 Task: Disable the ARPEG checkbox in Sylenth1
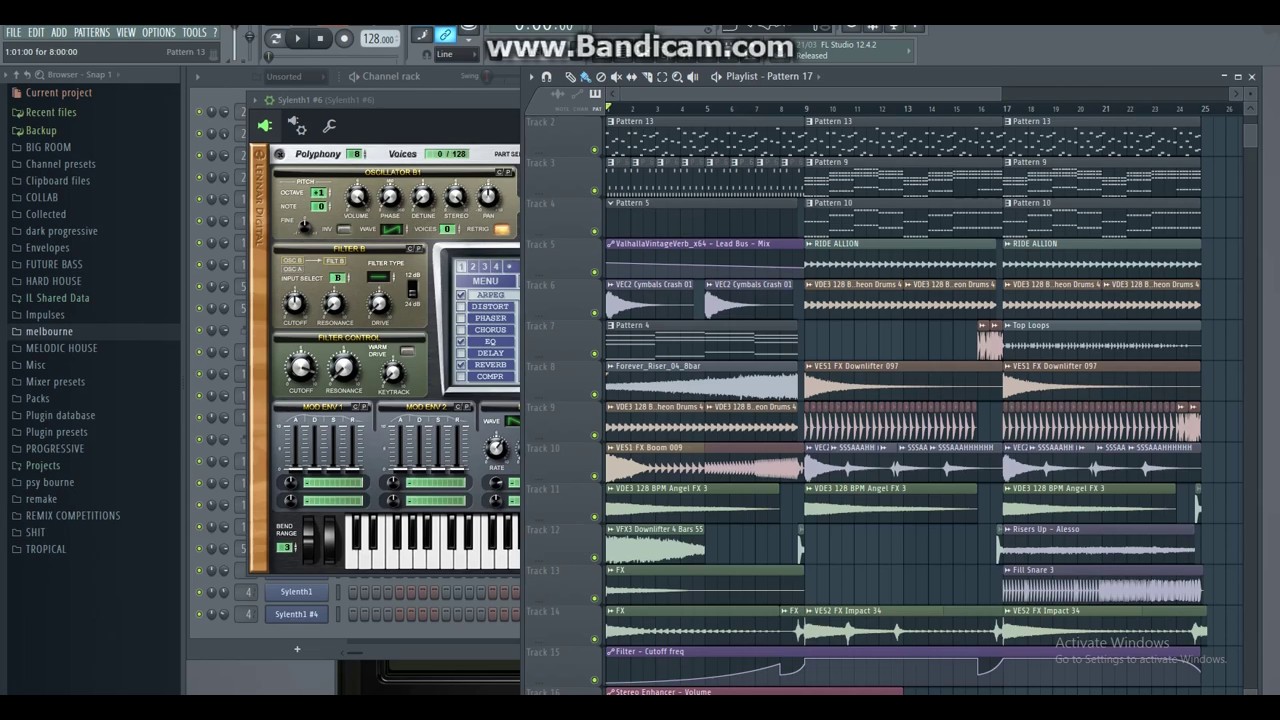tap(461, 295)
